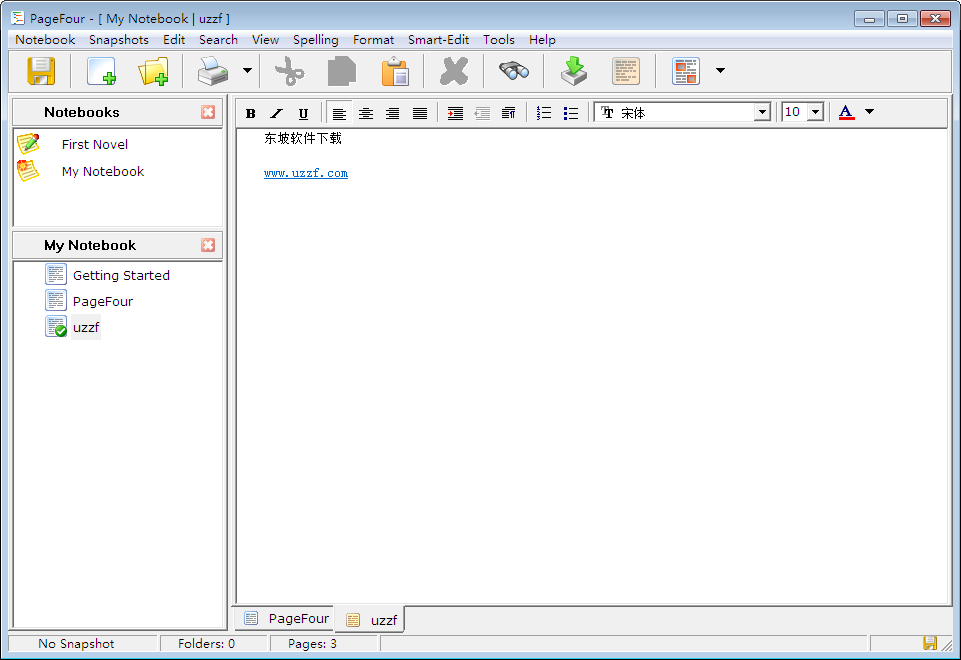This screenshot has height=660, width=961.
Task: Open the Tools menu
Action: [x=499, y=40]
